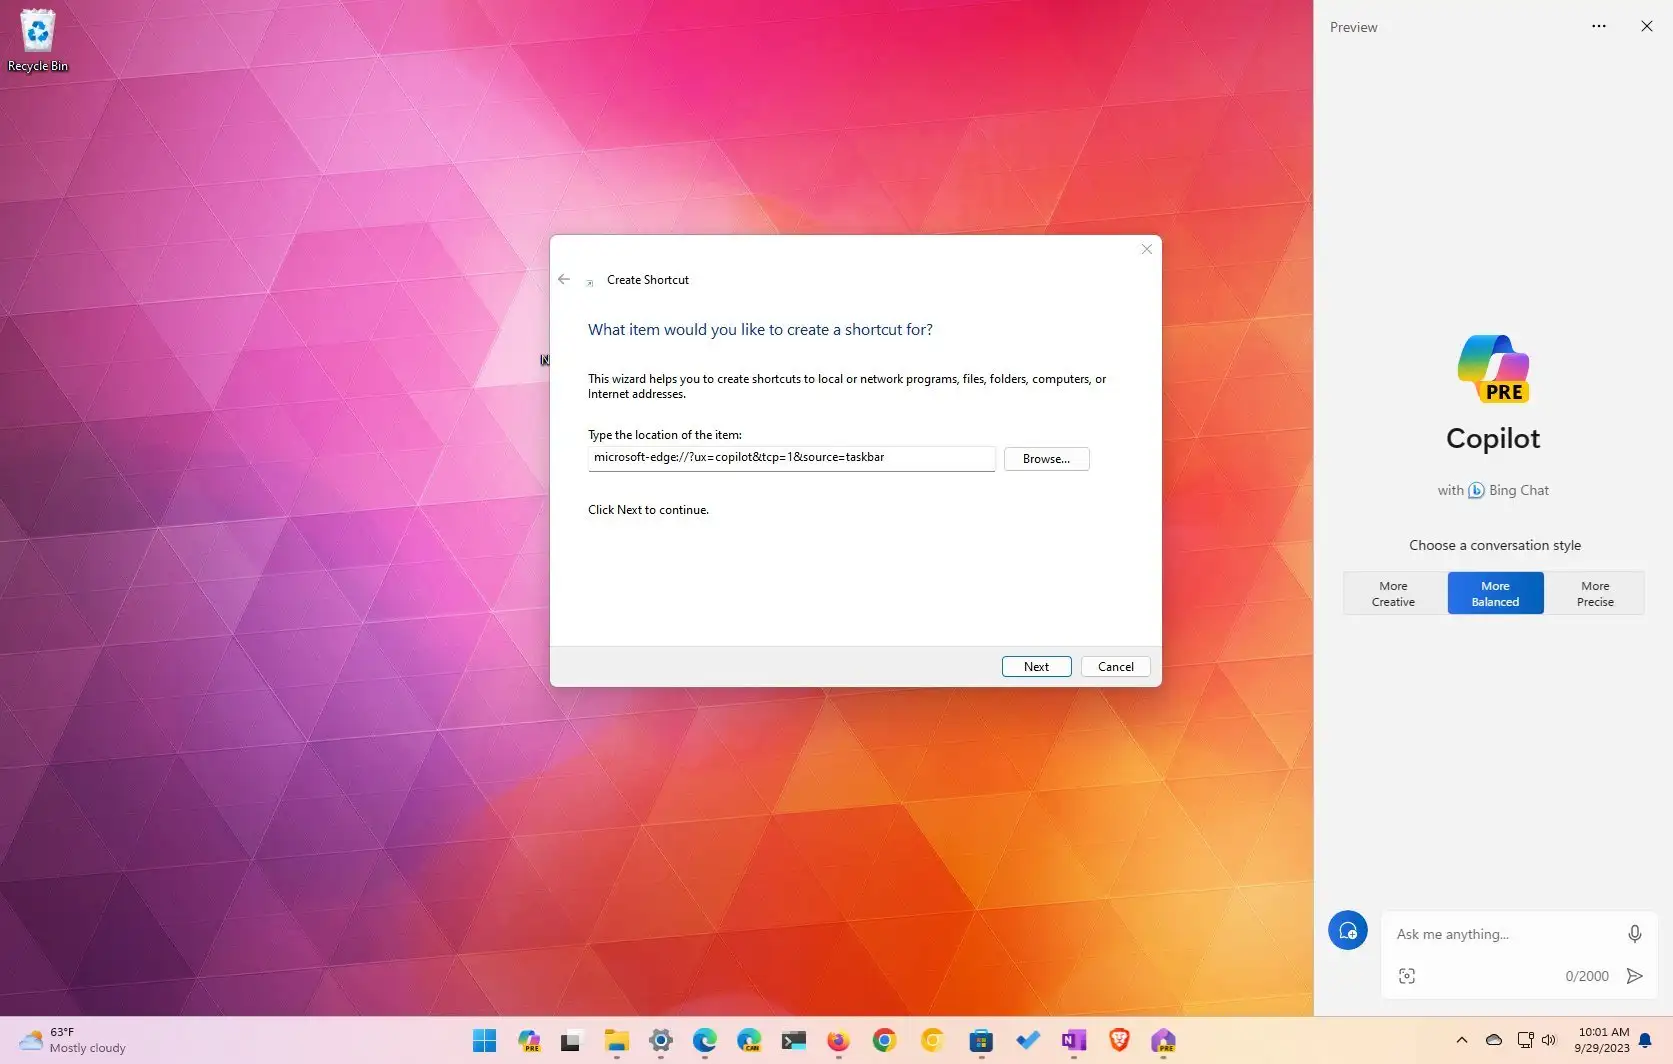This screenshot has height=1064, width=1673.
Task: Select the More Creative conversation style
Action: pos(1393,593)
